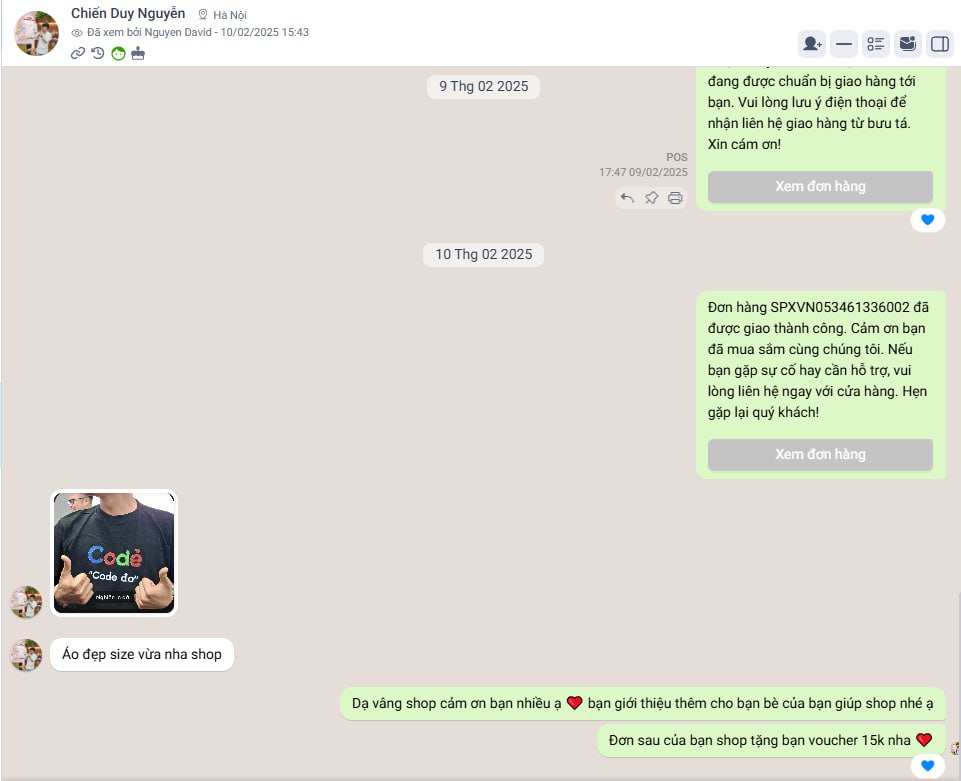Image resolution: width=961 pixels, height=781 pixels.
Task: Click customer avatar in the chat header
Action: (x=37, y=33)
